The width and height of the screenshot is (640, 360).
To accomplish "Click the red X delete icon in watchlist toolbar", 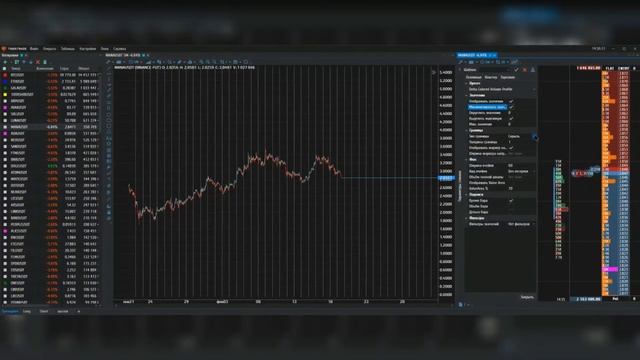I will point(38,62).
